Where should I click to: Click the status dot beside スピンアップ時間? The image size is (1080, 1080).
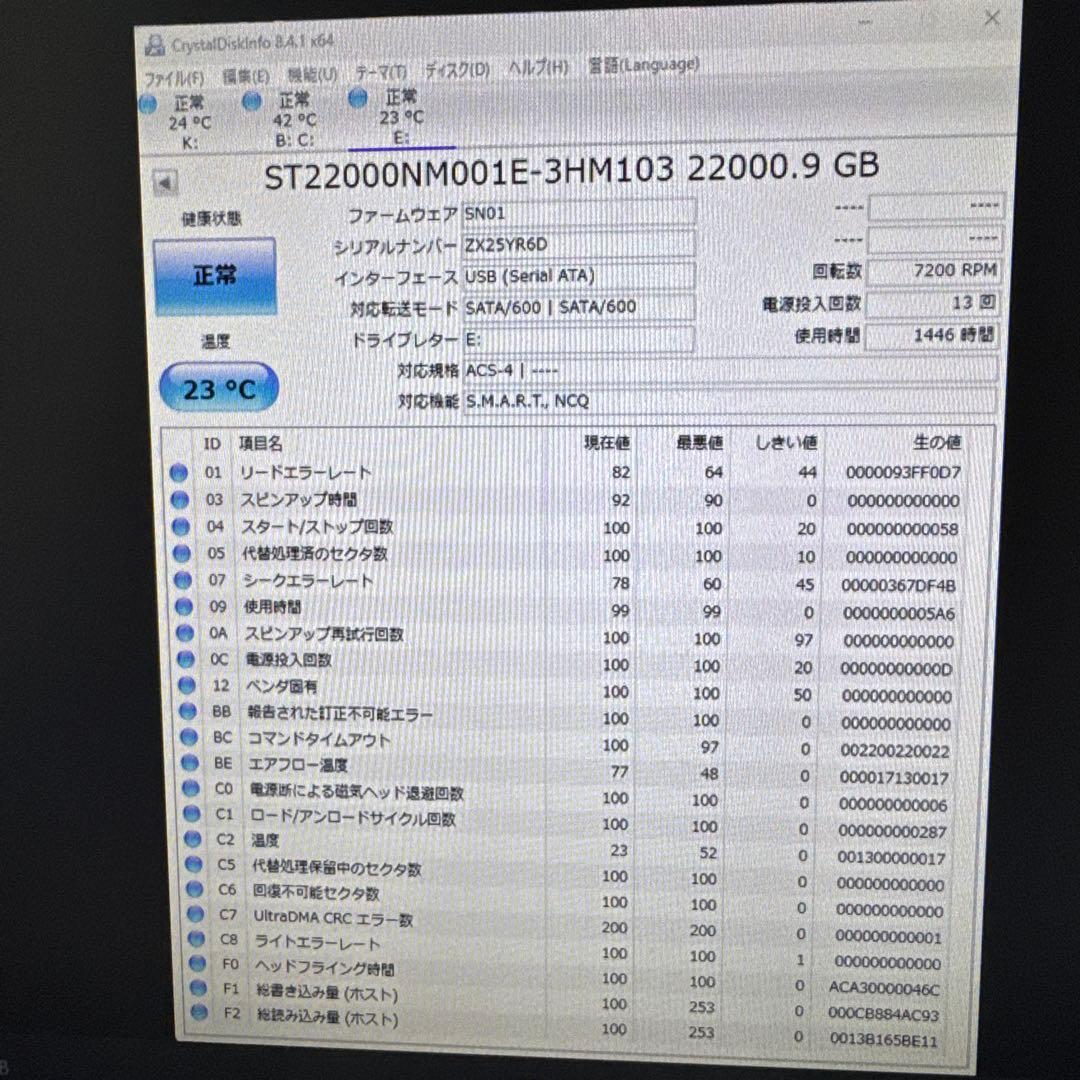[x=179, y=499]
